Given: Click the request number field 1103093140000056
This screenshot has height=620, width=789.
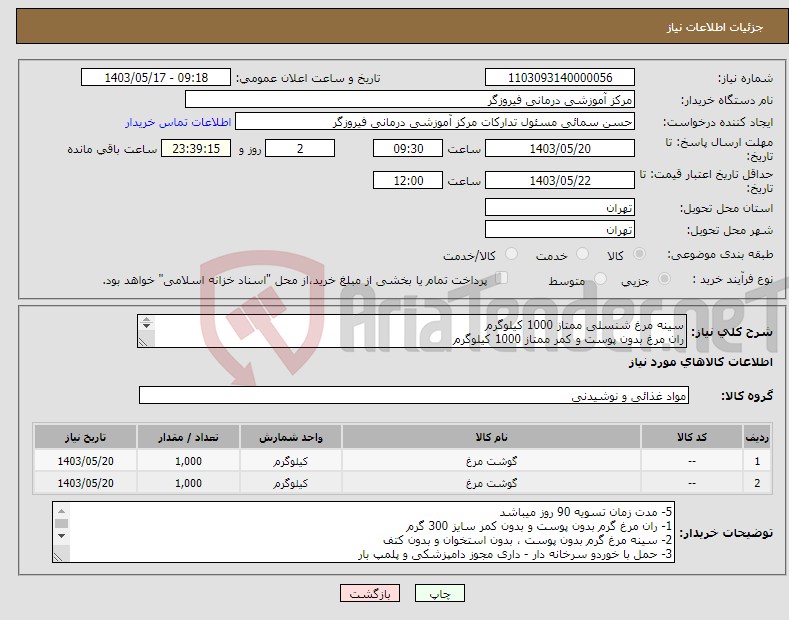Looking at the screenshot, I should click(x=560, y=78).
